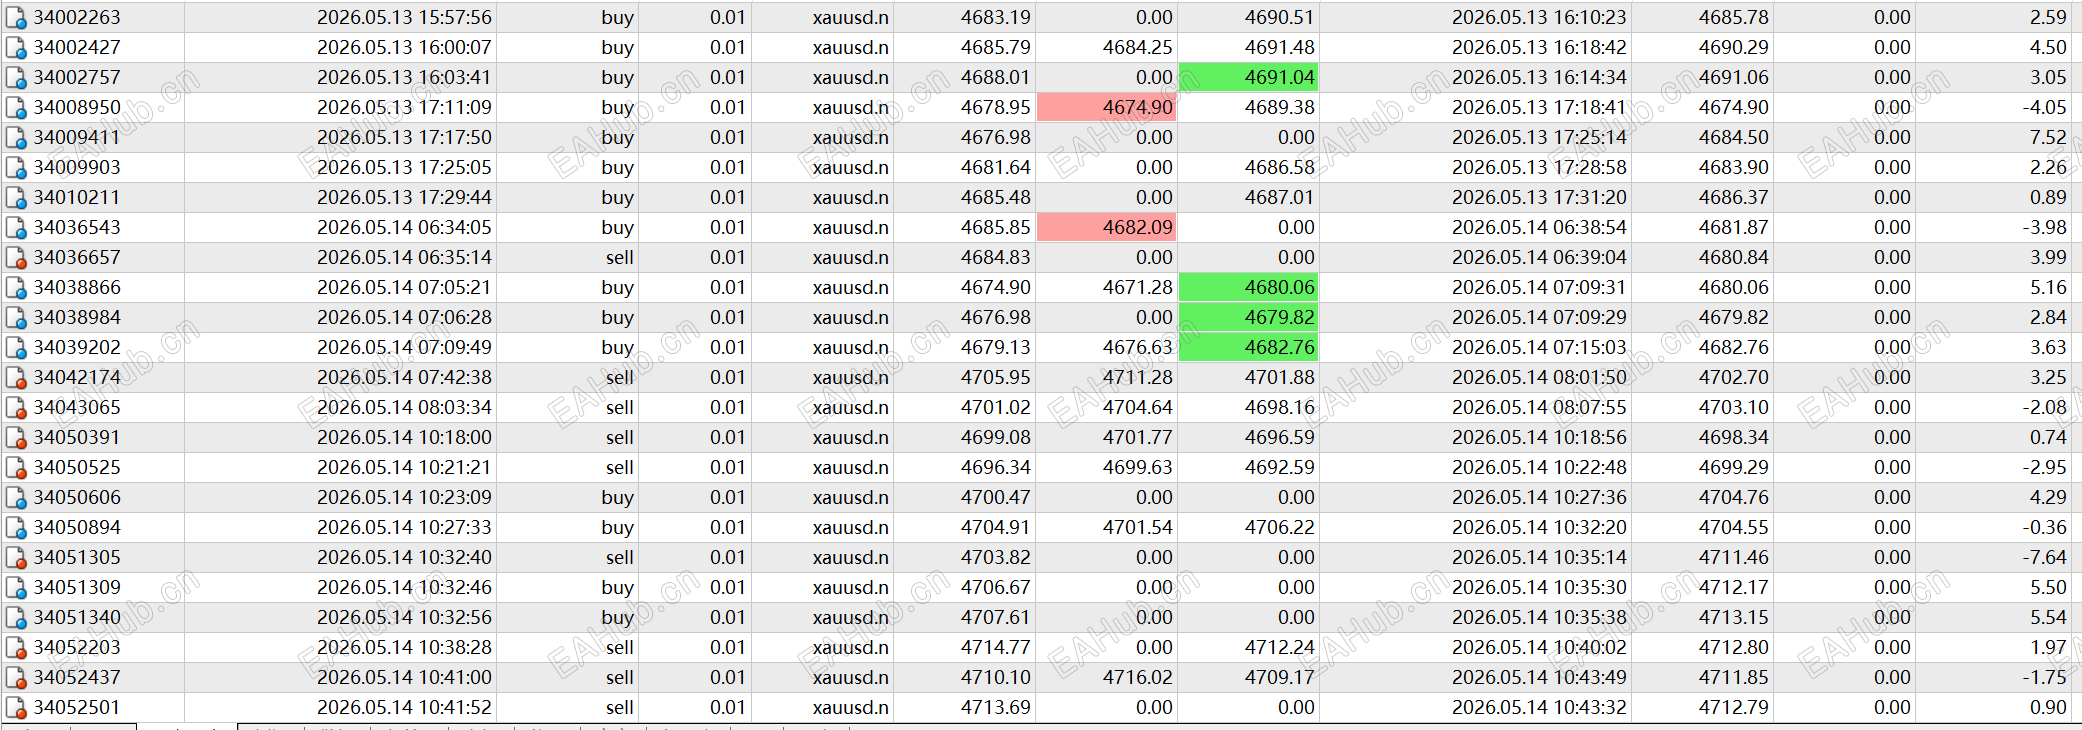Select the red highlighted stop loss 4682.09
The height and width of the screenshot is (730, 2082).
click(x=1106, y=227)
